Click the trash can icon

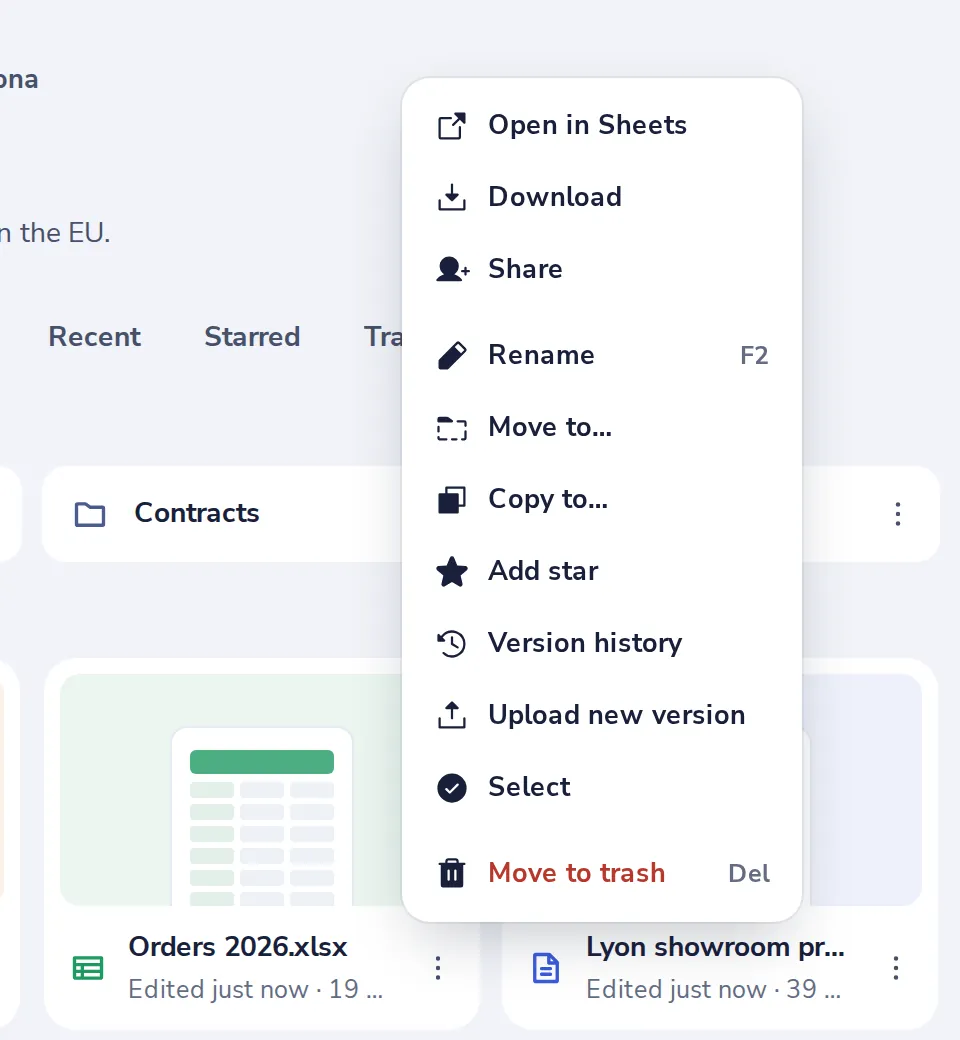452,873
